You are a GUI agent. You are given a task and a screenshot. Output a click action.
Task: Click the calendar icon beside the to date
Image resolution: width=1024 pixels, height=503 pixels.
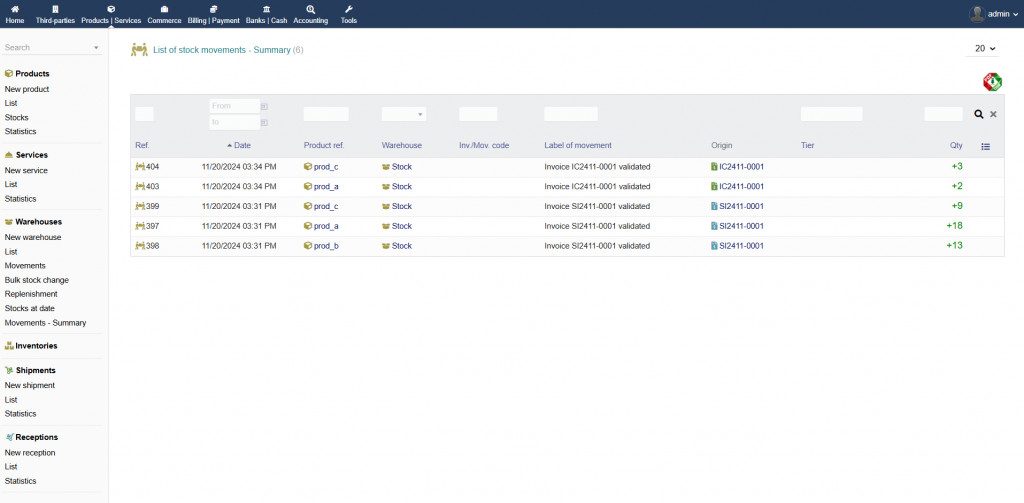[x=264, y=122]
